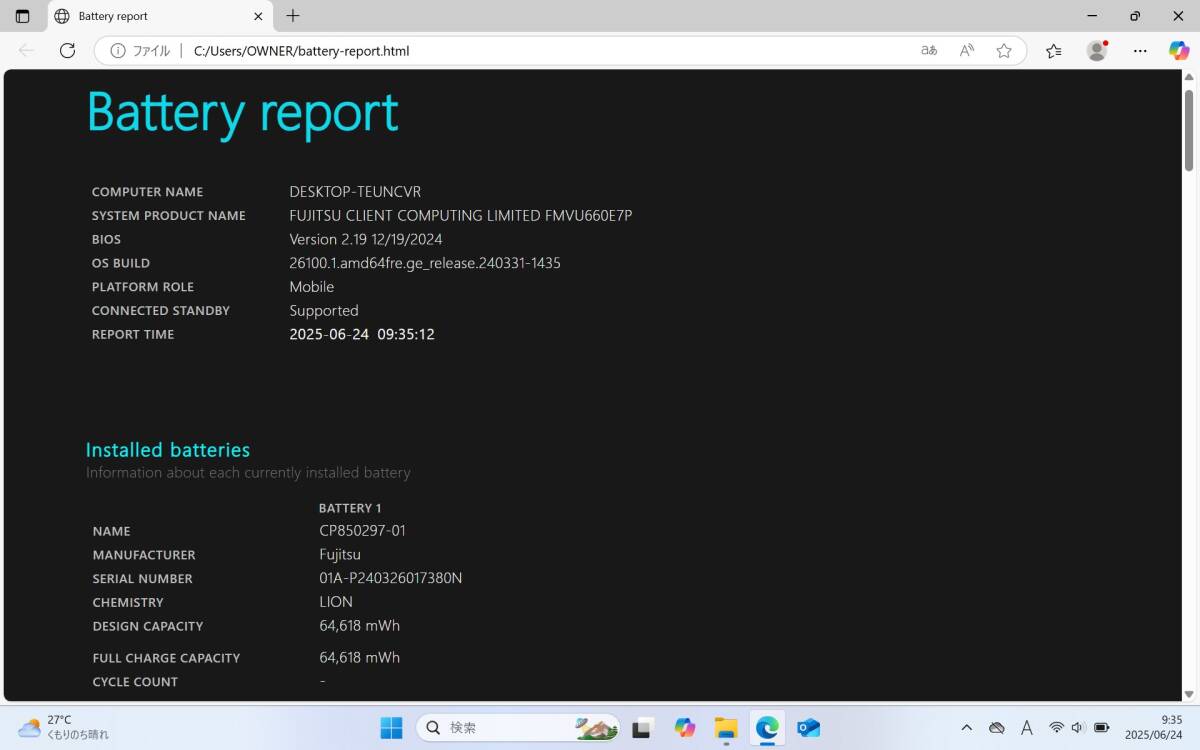Click report time 2025-06-24 09:35:12
This screenshot has height=750, width=1200.
coord(362,335)
